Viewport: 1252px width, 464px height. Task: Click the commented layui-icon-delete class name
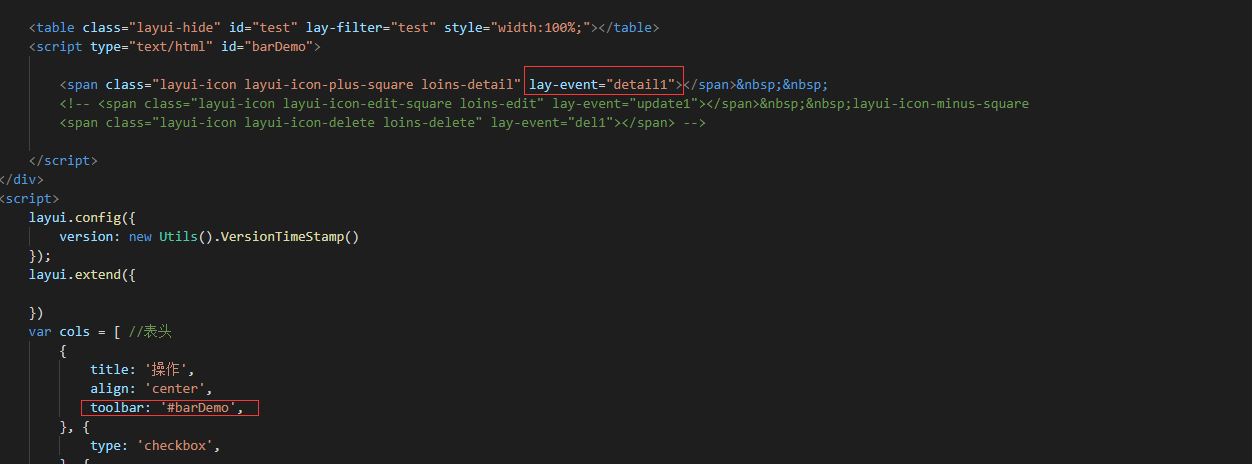click(310, 122)
